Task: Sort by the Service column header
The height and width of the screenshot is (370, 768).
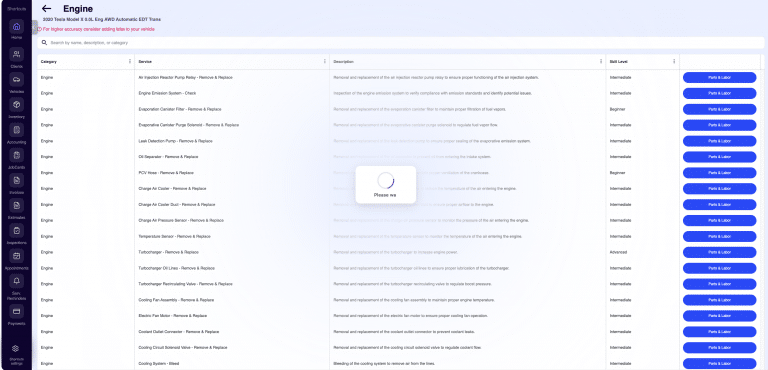Action: [x=145, y=62]
